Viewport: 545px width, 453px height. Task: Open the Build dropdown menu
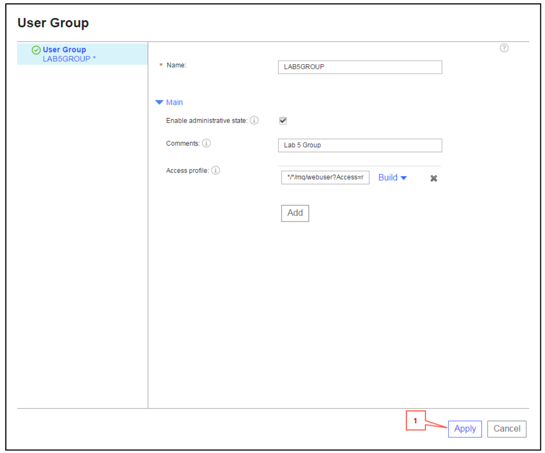392,177
